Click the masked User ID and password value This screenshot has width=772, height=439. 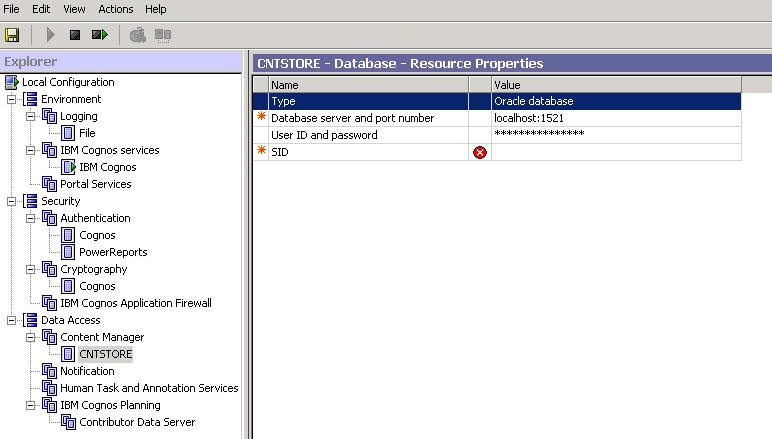point(616,135)
